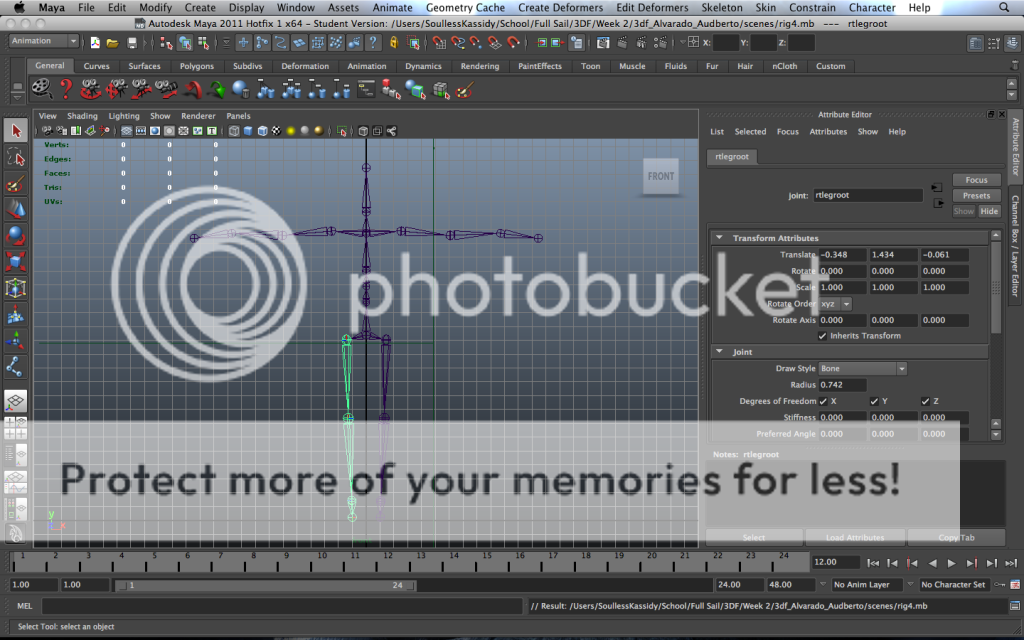This screenshot has width=1024, height=640.
Task: Toggle the X Degrees of Freedom checkbox
Action: coord(823,401)
